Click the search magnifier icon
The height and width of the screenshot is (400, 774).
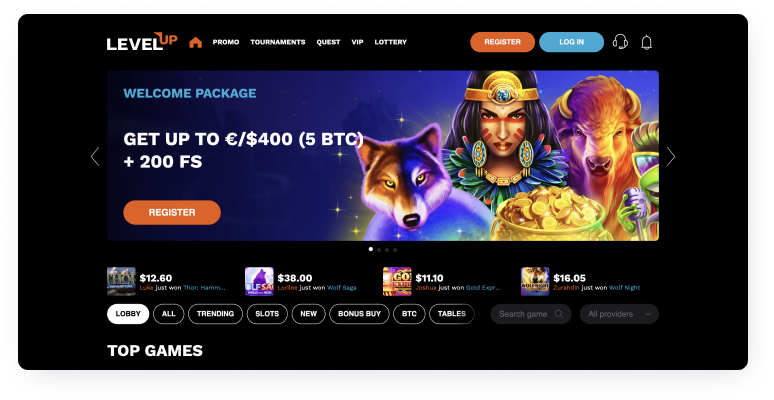pos(559,314)
